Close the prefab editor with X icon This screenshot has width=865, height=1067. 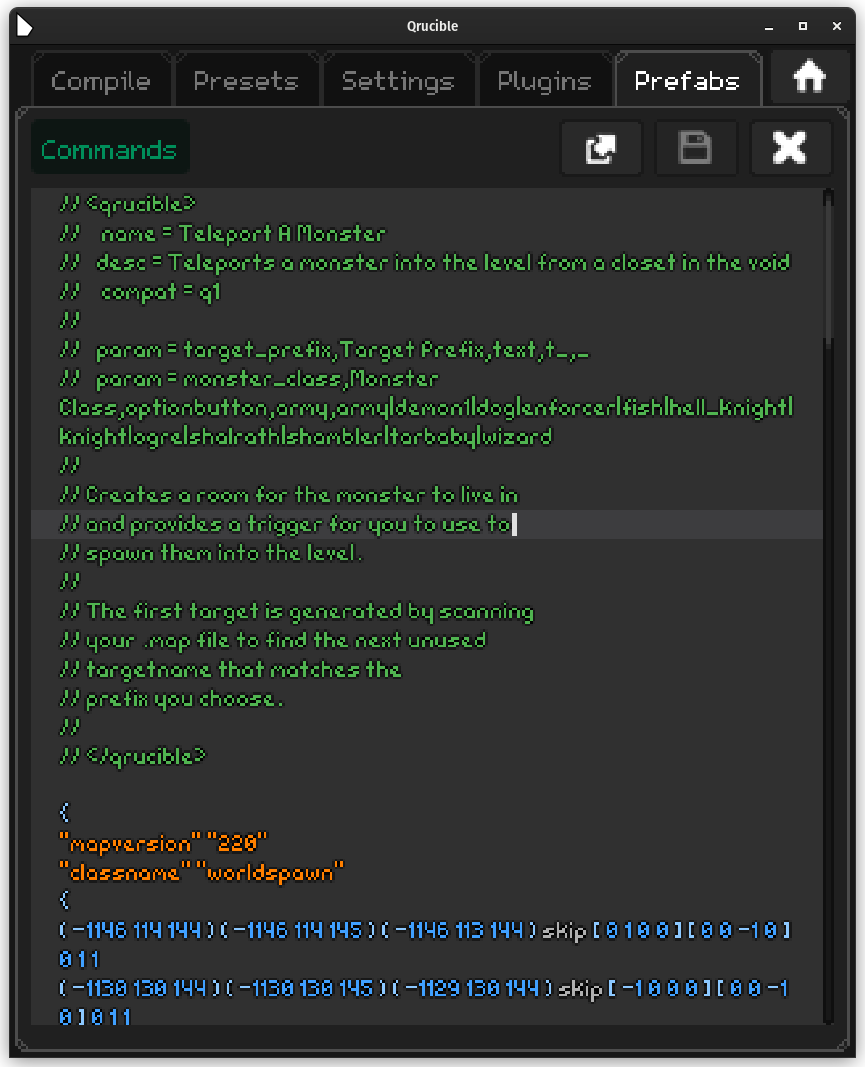pos(790,149)
